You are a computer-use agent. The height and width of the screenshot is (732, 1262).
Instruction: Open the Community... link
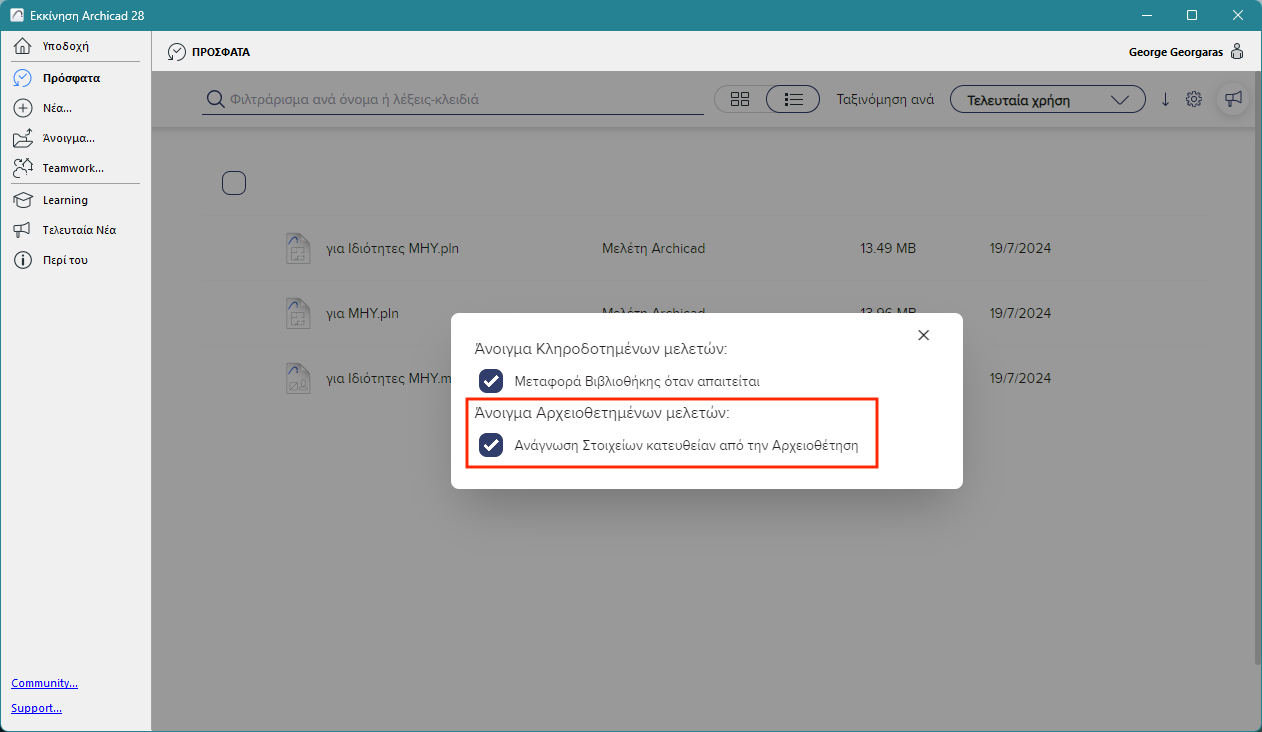click(44, 683)
